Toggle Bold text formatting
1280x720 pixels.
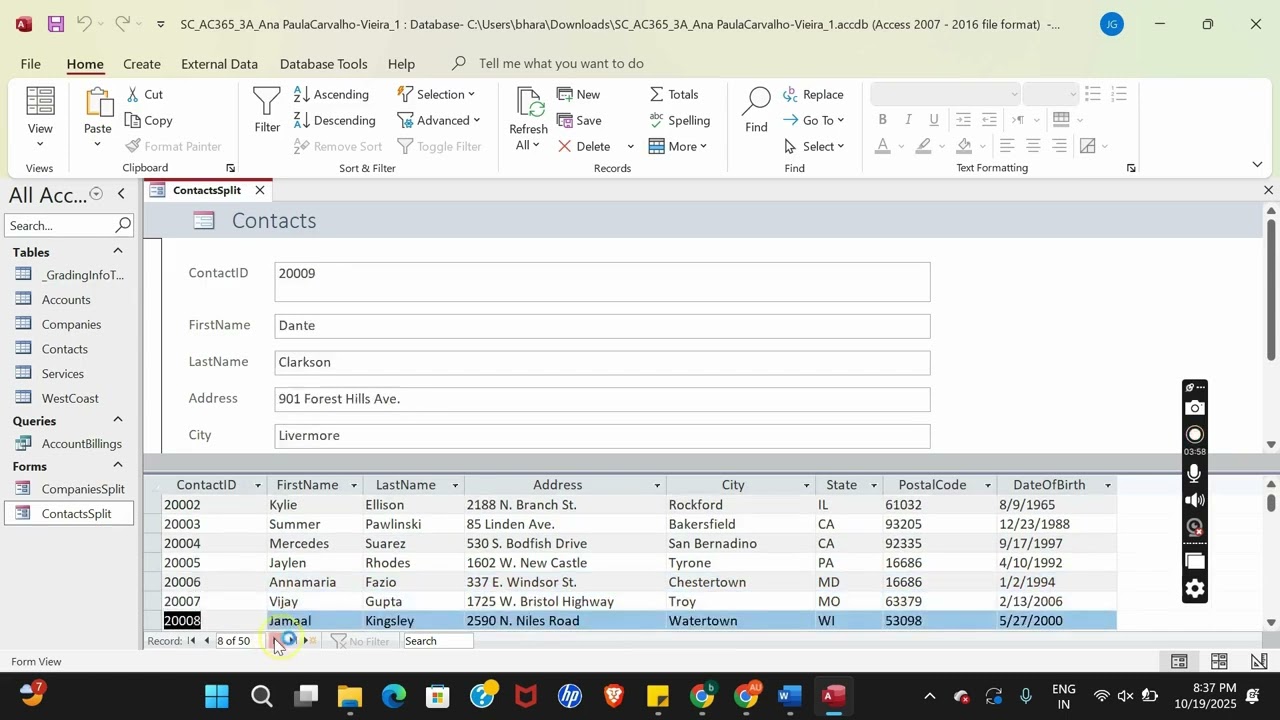pyautogui.click(x=883, y=120)
